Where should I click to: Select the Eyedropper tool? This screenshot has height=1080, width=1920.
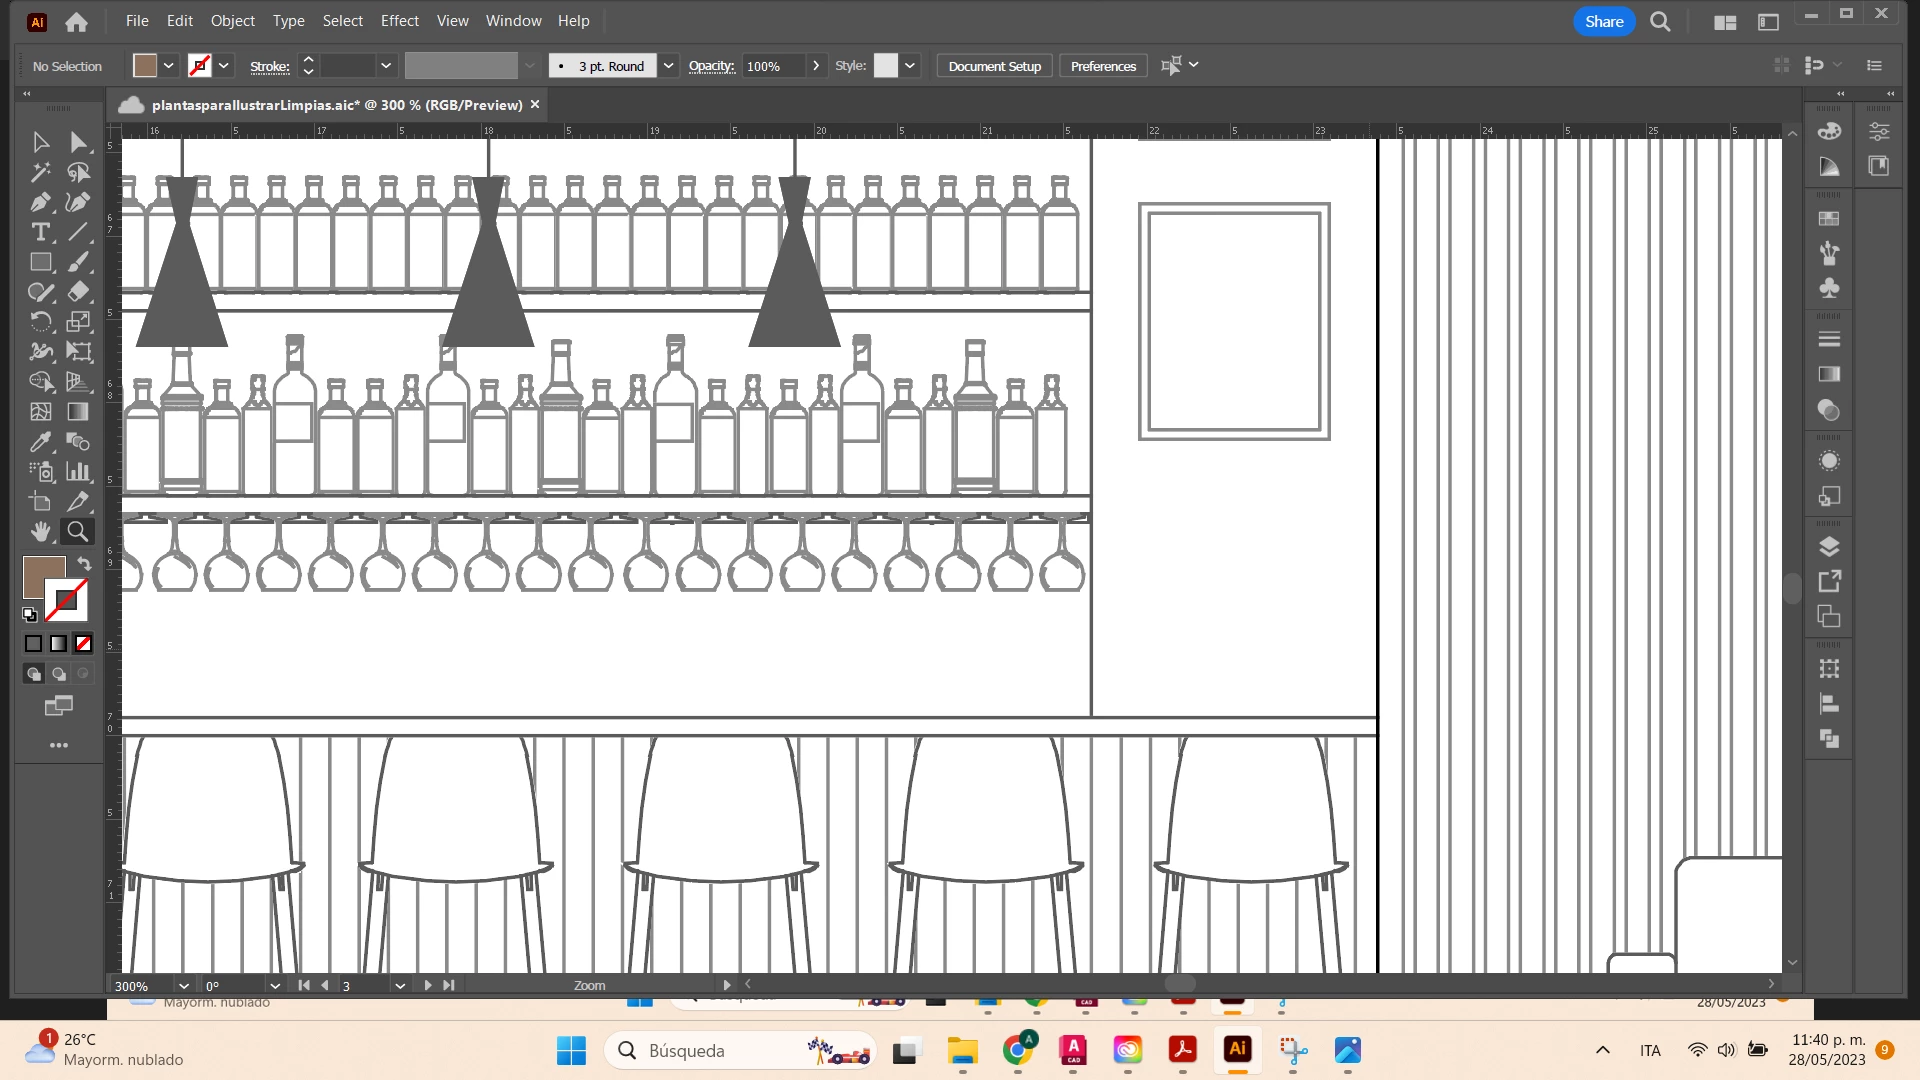click(40, 442)
